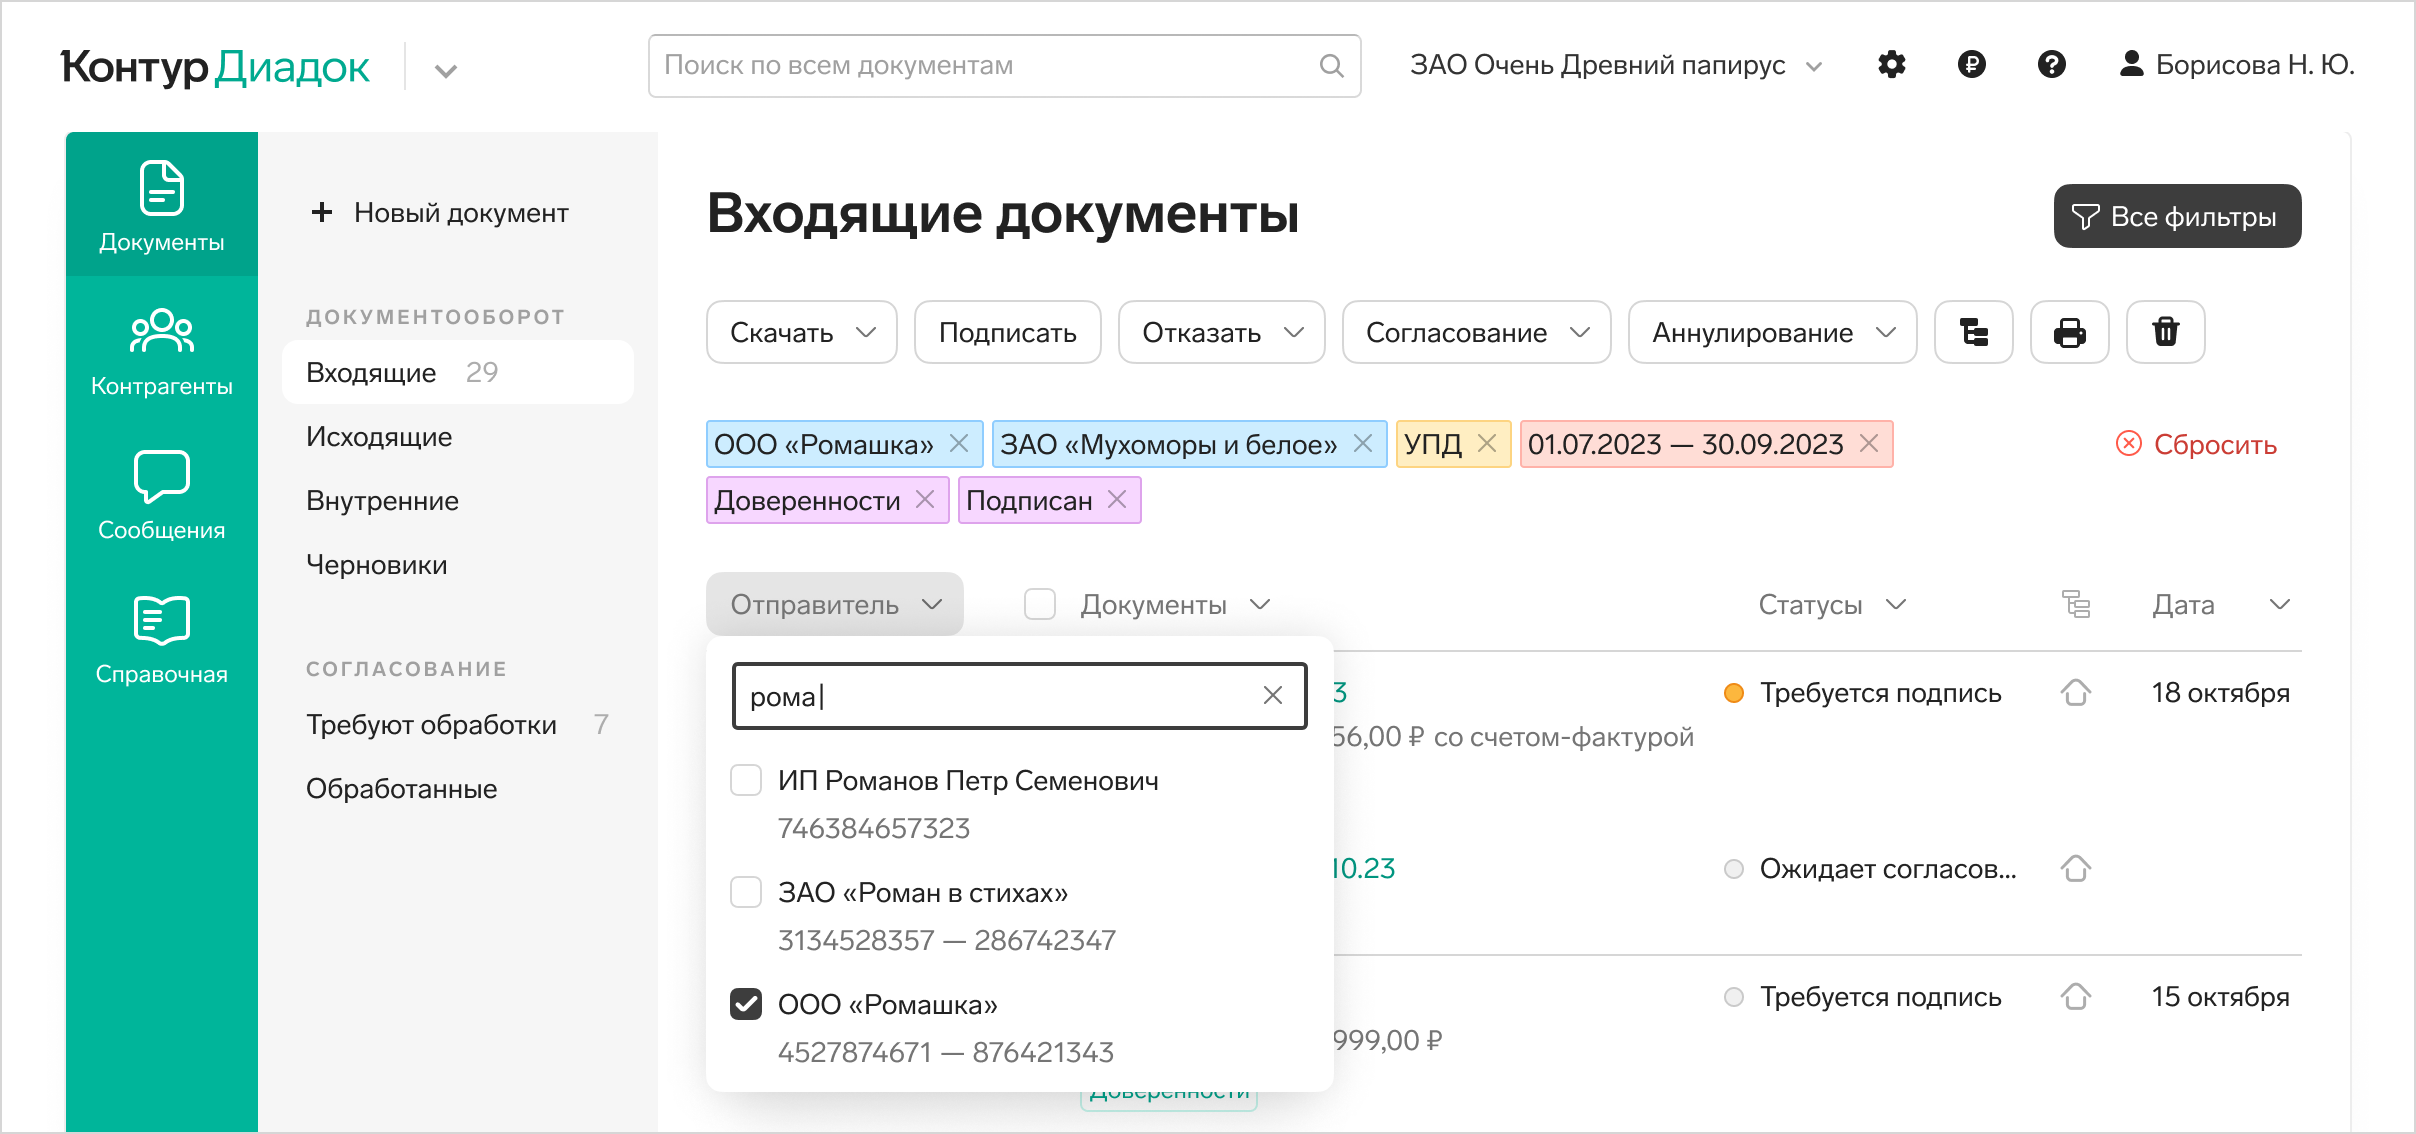The width and height of the screenshot is (2416, 1134).
Task: Check ИП Романов Петр Семенович sender
Action: coord(746,780)
